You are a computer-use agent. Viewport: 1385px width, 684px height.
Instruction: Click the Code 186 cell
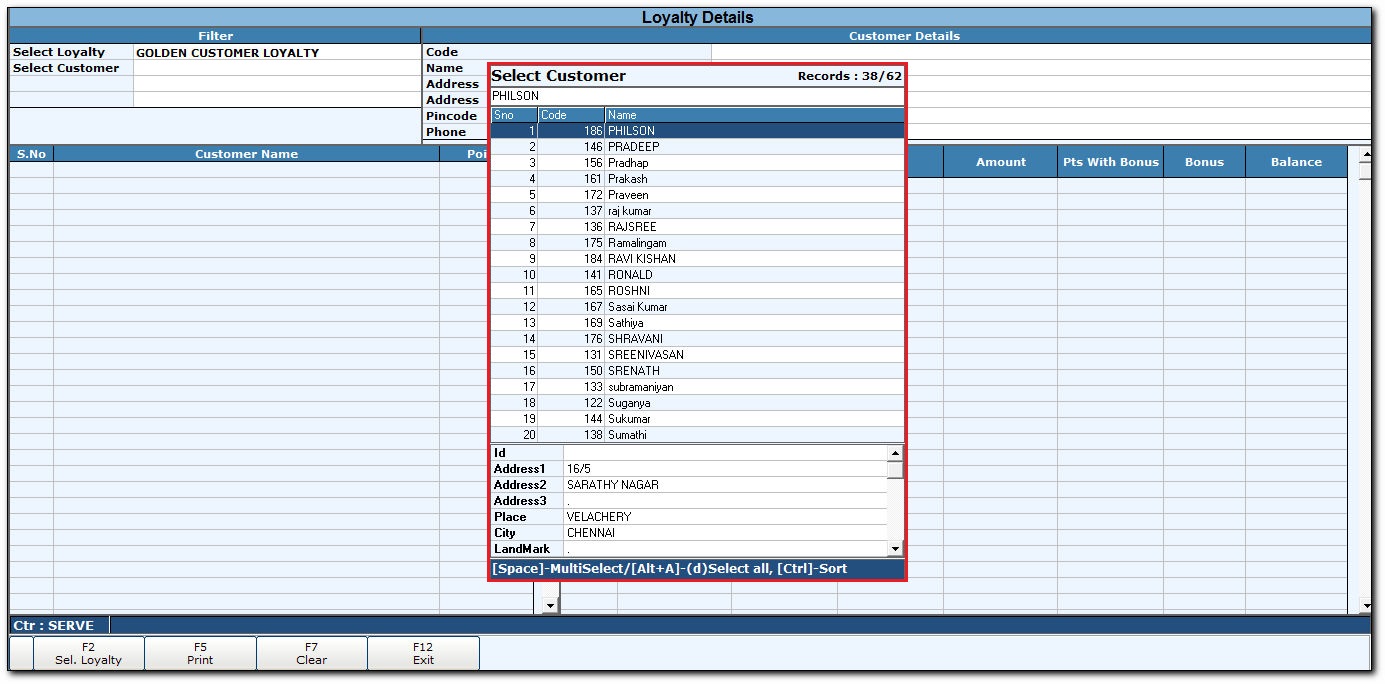point(572,131)
